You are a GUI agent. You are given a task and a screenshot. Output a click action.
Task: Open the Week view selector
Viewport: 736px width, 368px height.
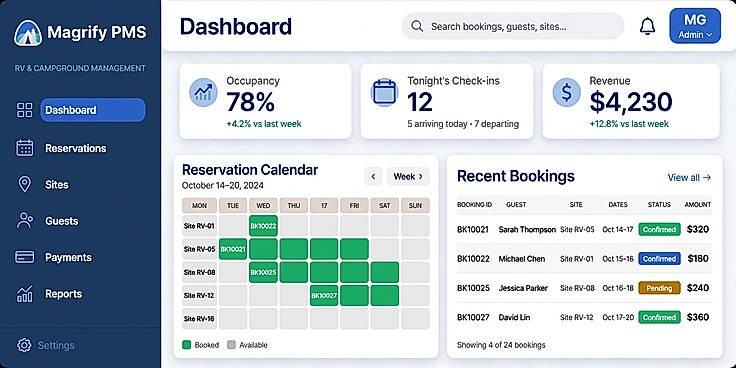pyautogui.click(x=408, y=176)
